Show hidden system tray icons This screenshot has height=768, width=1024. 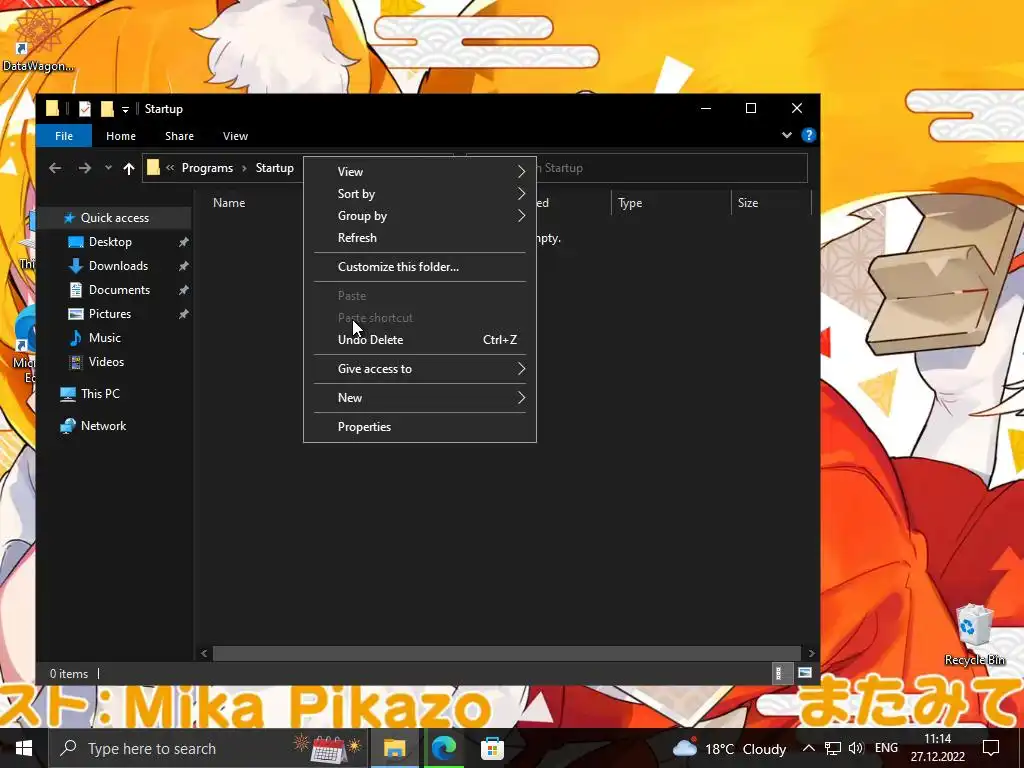tap(808, 748)
